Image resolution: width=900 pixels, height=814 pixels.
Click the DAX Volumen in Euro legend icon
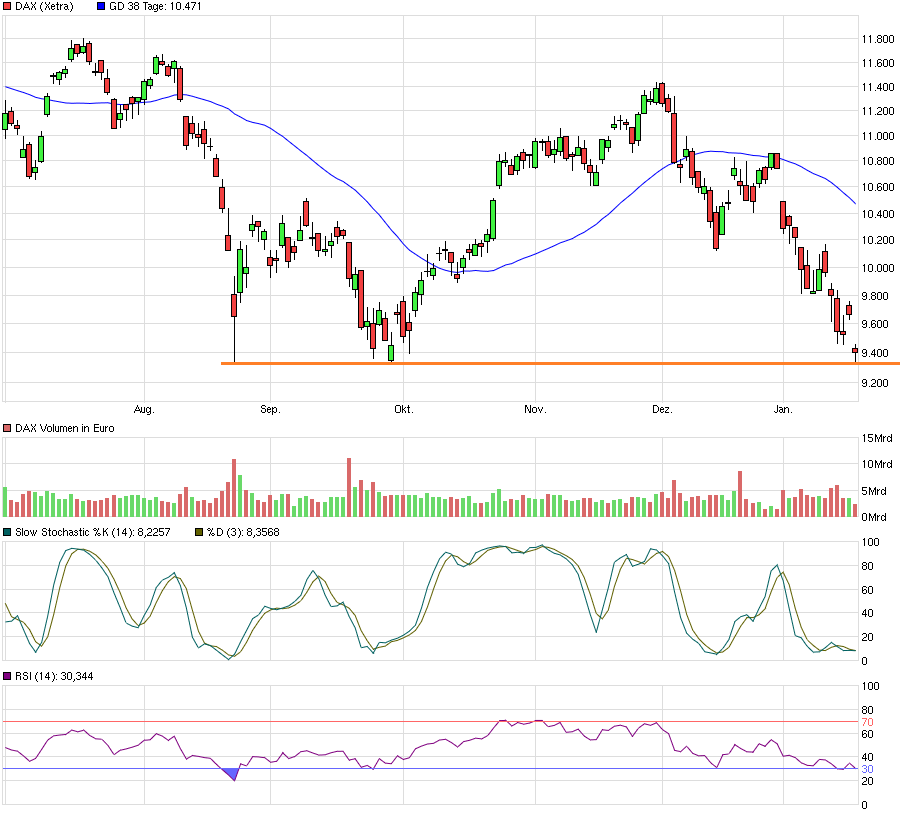[8, 427]
